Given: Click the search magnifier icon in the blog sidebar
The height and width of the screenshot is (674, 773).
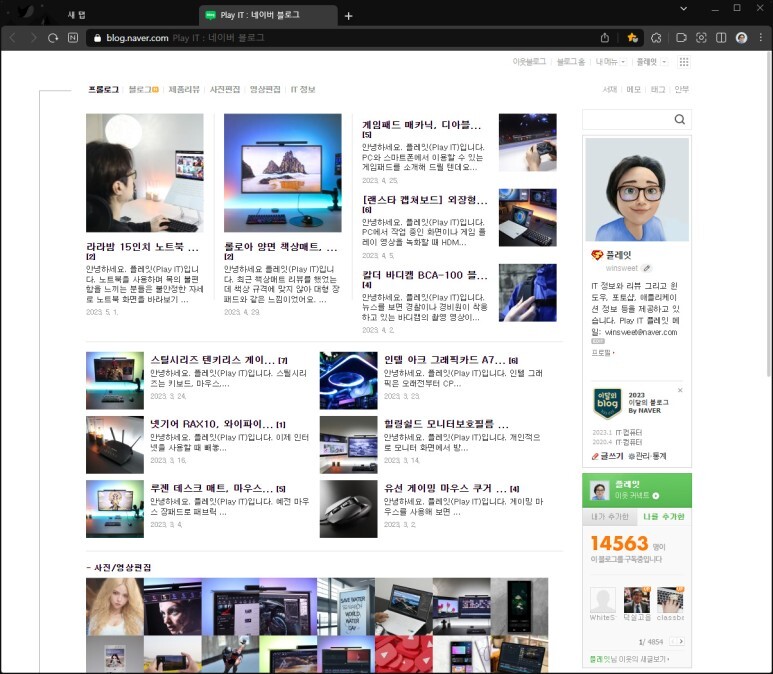Looking at the screenshot, I should coord(679,119).
